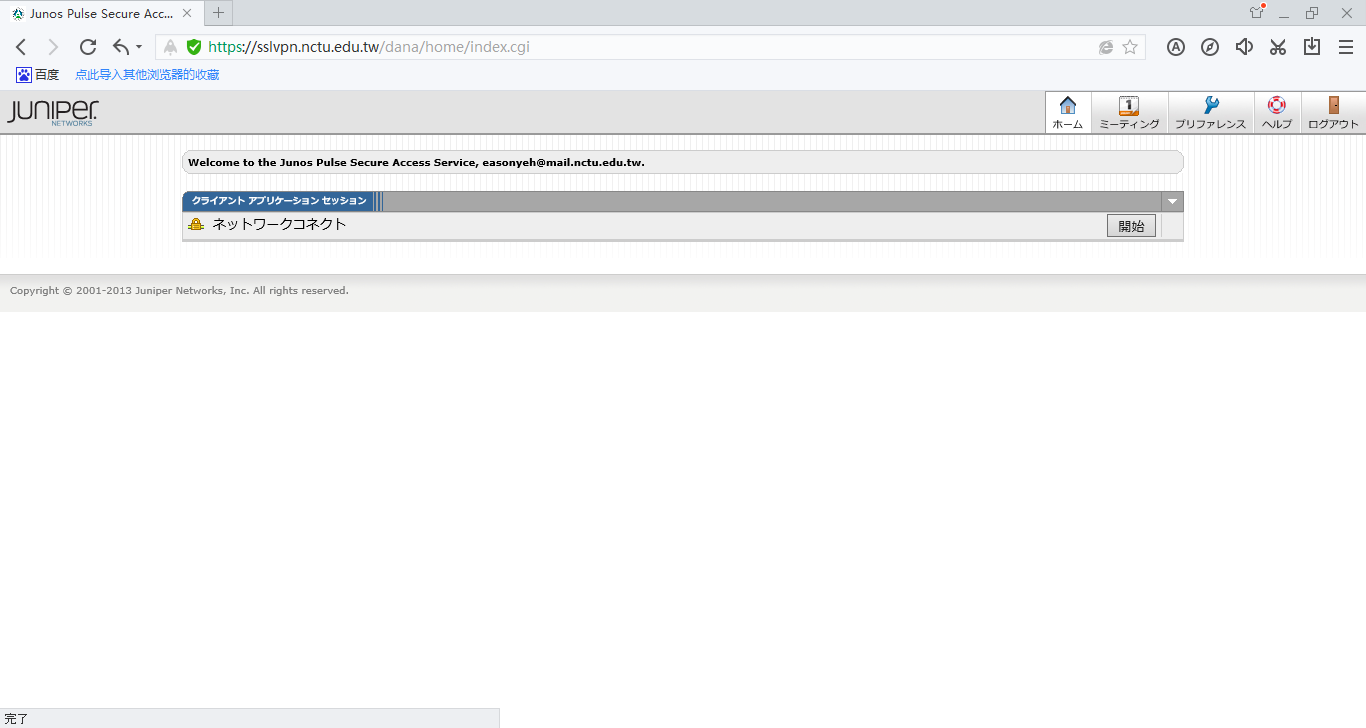This screenshot has height=728, width=1366.
Task: Click the Juniper Networks logo
Action: pyautogui.click(x=52, y=112)
